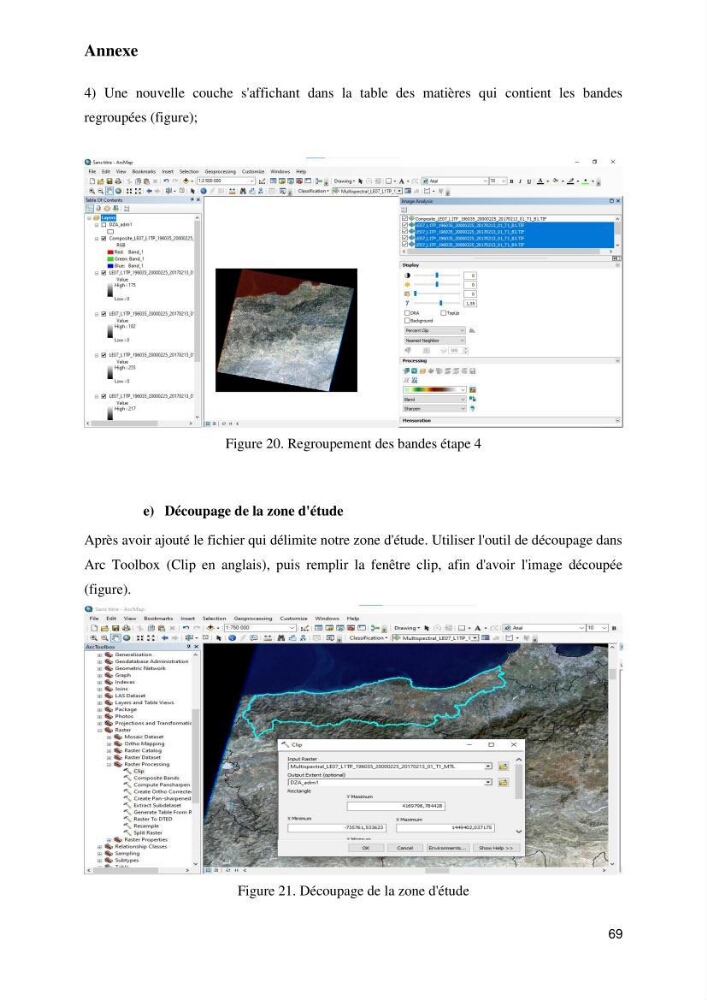
Task: Open File menu in upper ArcMap window
Action: point(92,172)
